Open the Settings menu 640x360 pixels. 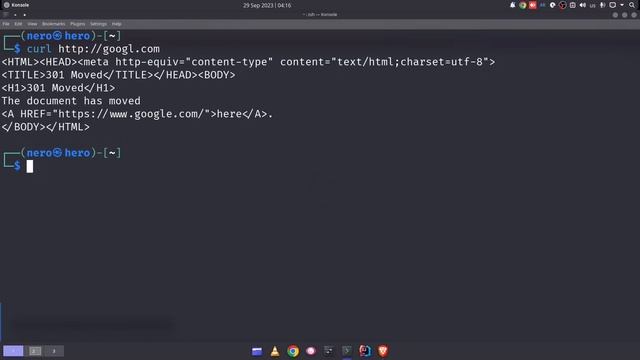(98, 24)
